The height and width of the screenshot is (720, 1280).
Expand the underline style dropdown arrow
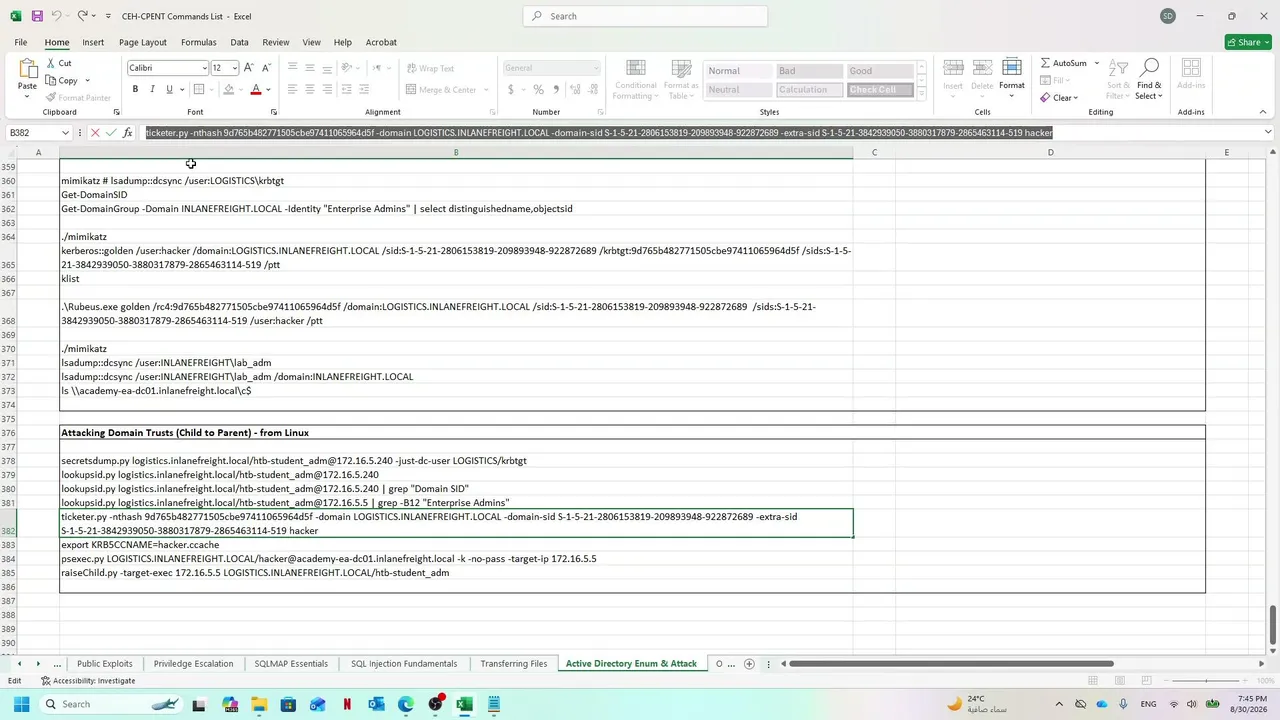181,90
